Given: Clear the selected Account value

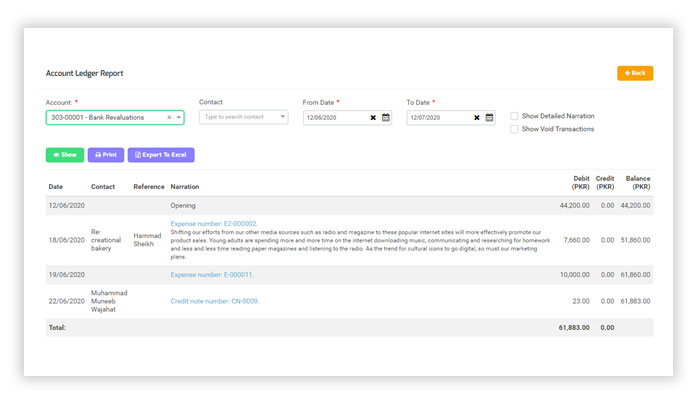Looking at the screenshot, I should 169,117.
